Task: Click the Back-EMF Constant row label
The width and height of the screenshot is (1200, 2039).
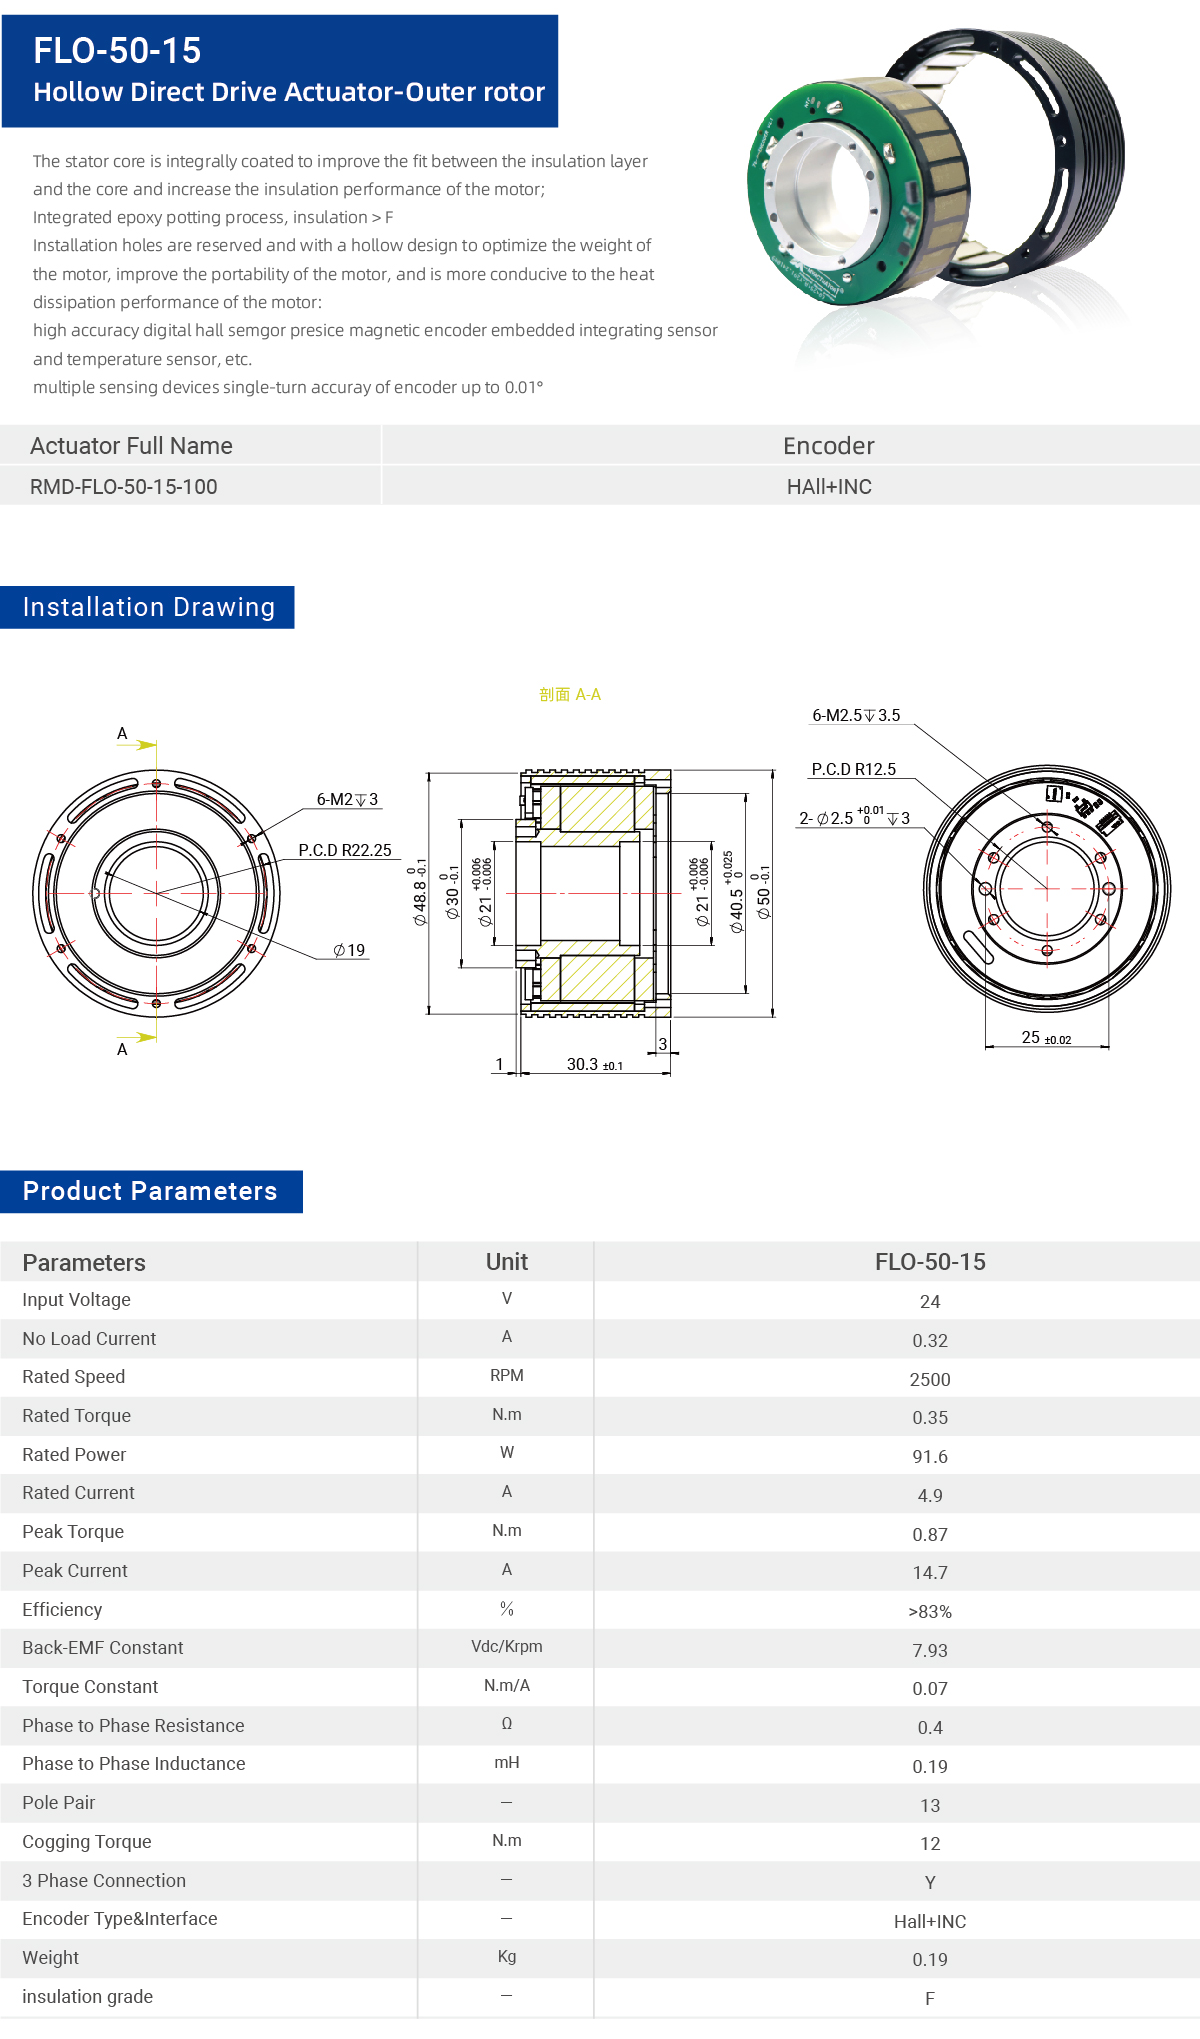Action: tap(103, 1648)
